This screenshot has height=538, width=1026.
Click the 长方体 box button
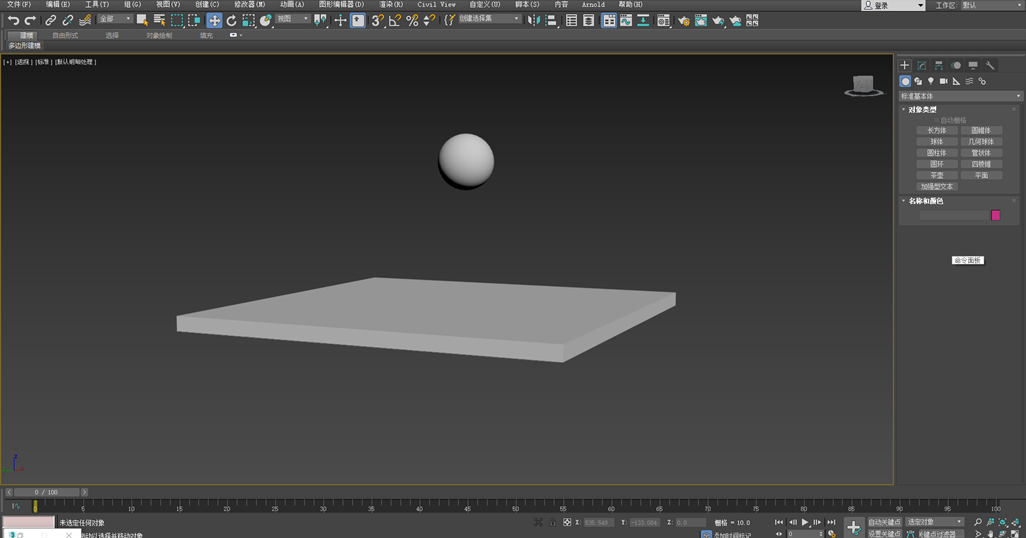(937, 130)
